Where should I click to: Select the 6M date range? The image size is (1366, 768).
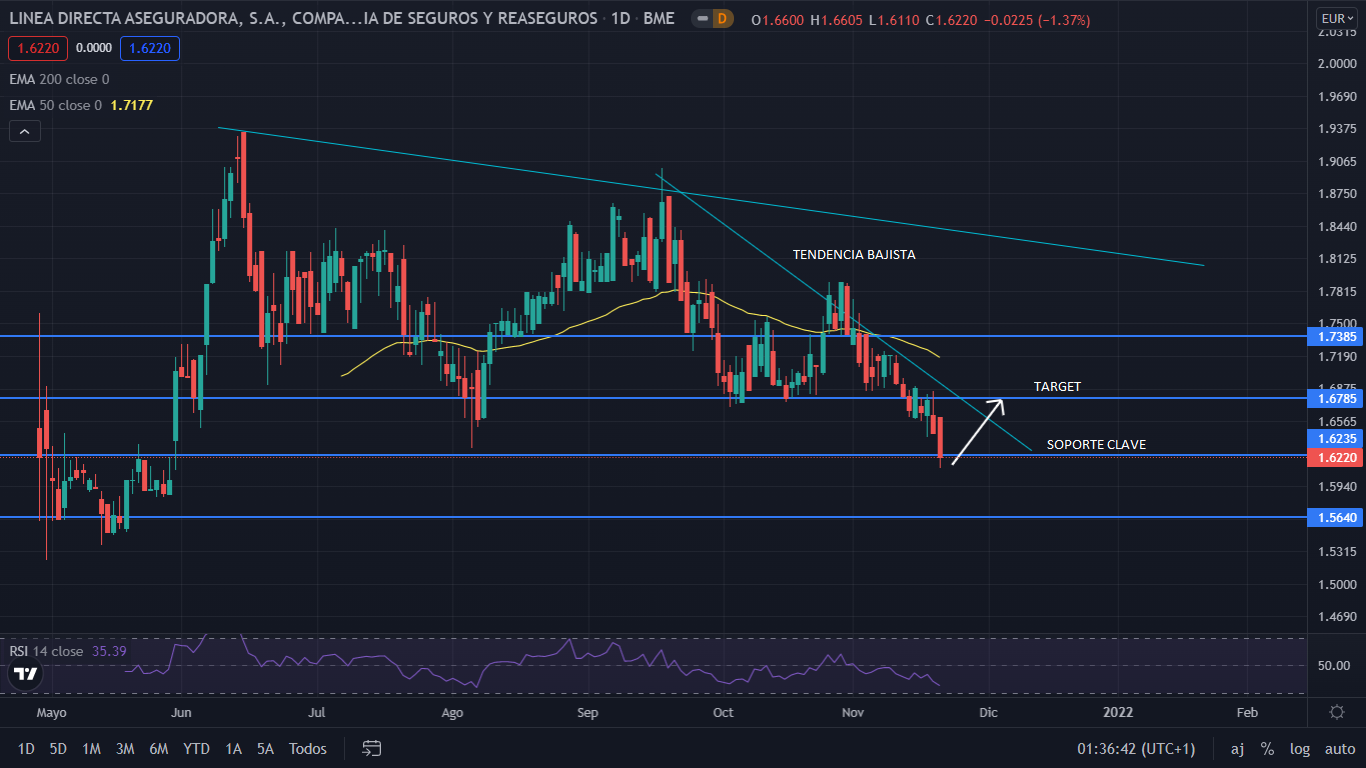pos(158,748)
